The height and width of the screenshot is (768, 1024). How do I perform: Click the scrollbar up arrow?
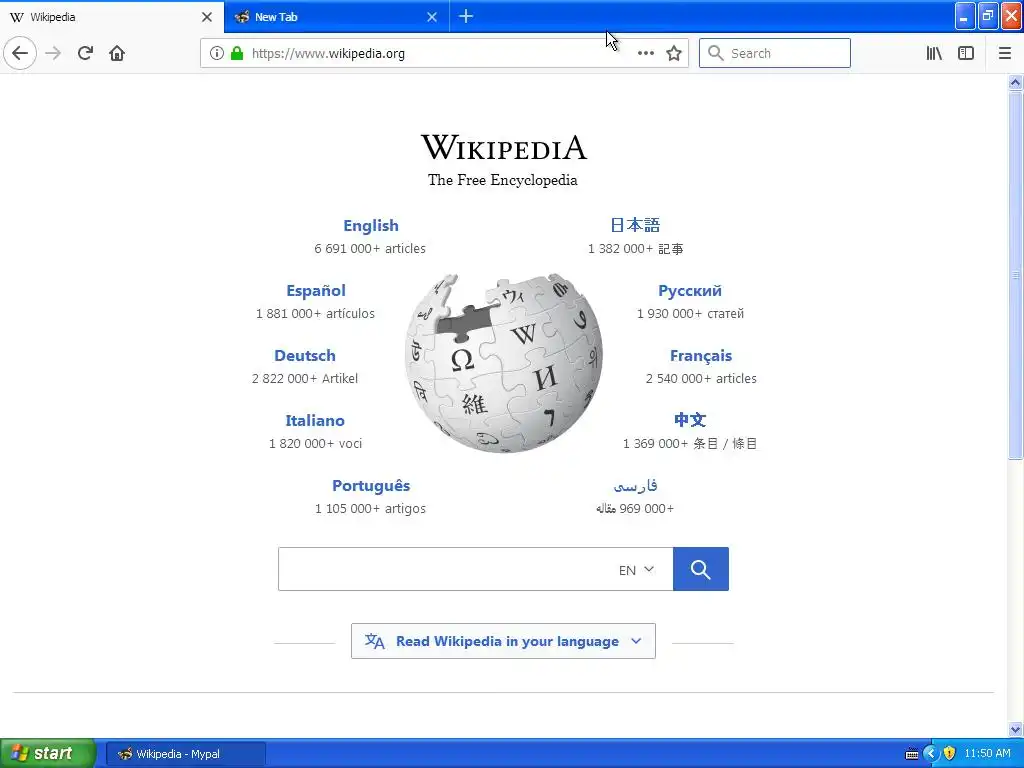coord(1015,82)
